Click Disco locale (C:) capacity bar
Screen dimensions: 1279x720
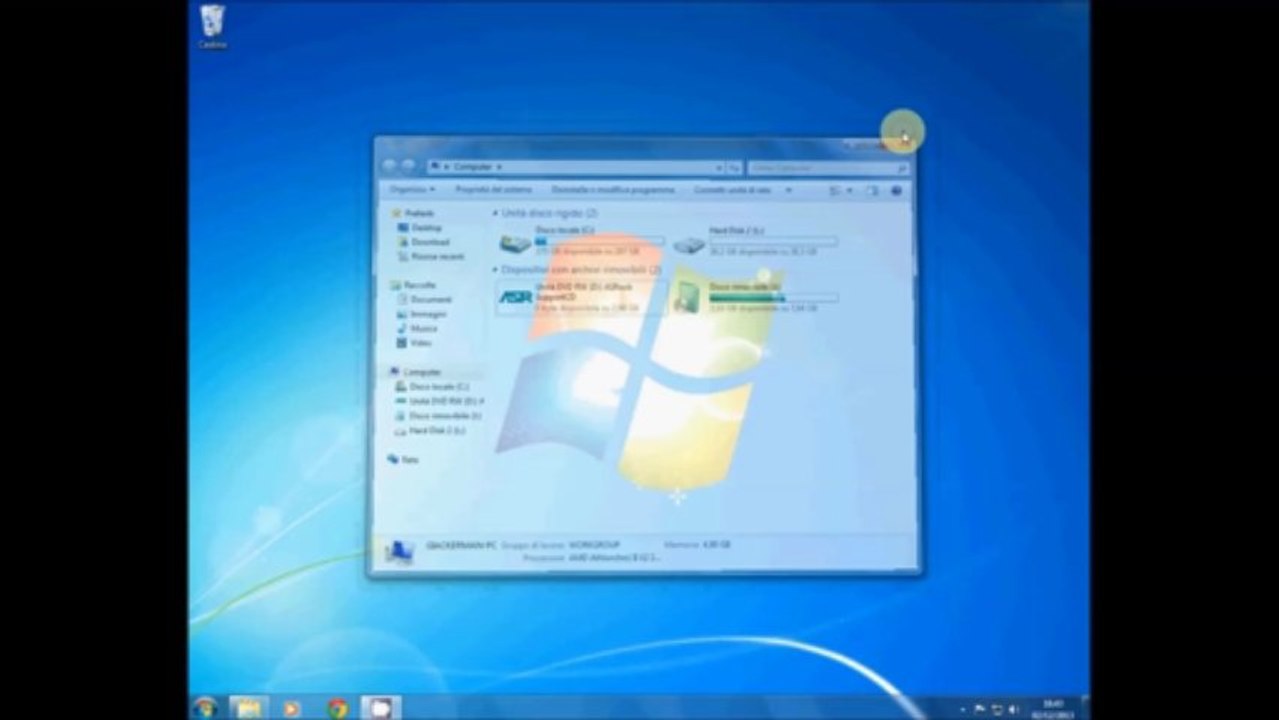point(599,241)
